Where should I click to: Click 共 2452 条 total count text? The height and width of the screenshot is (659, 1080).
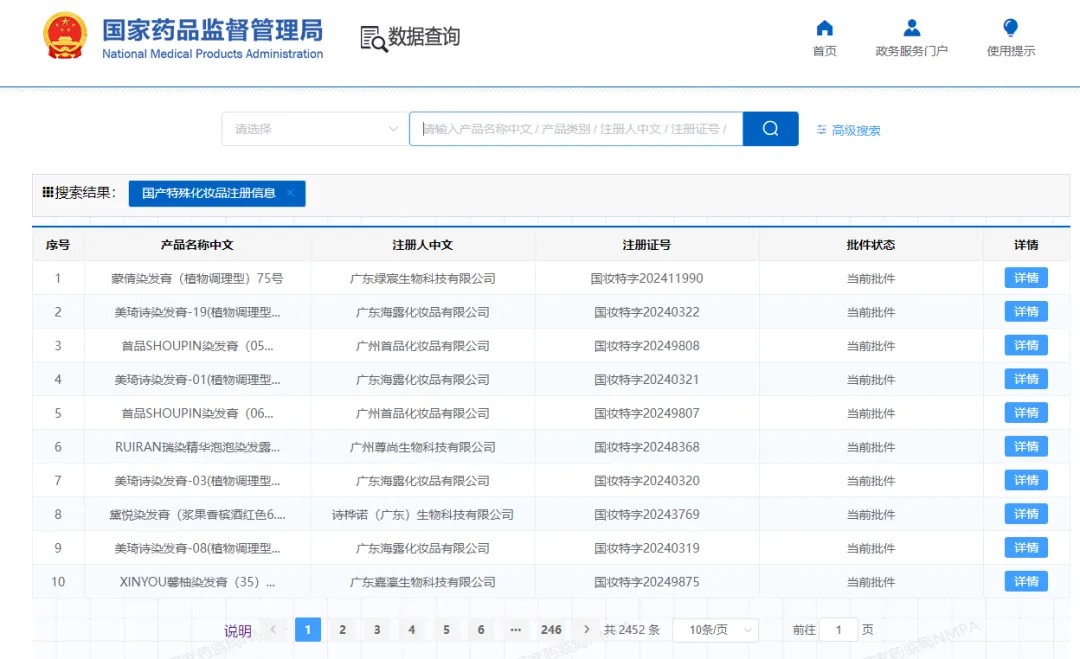632,629
